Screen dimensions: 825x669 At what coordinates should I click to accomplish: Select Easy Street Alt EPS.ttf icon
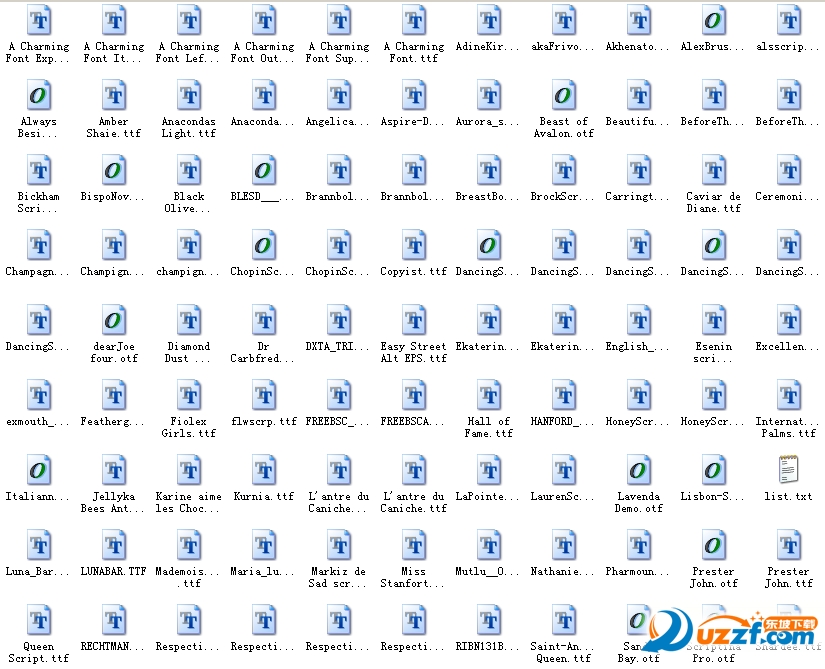pos(414,320)
